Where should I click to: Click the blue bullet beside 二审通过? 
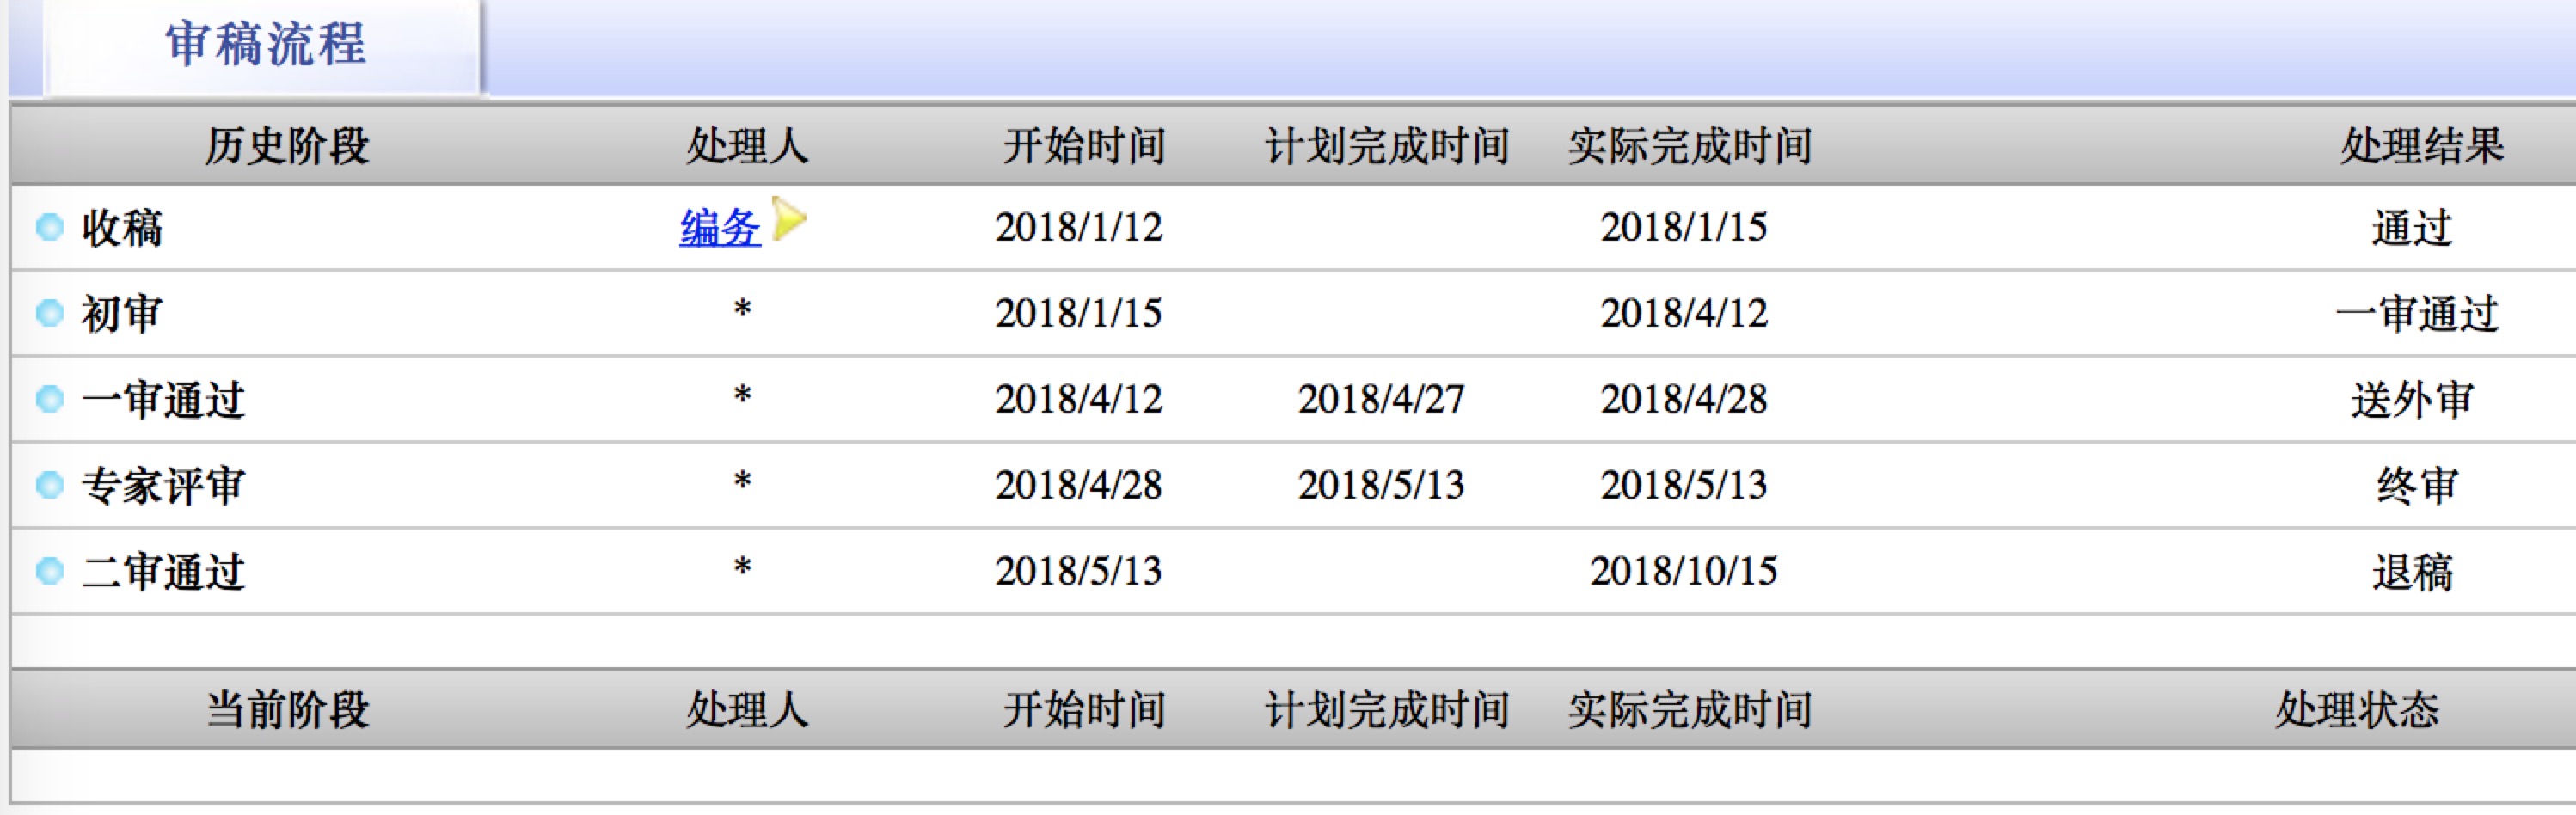click(x=49, y=572)
